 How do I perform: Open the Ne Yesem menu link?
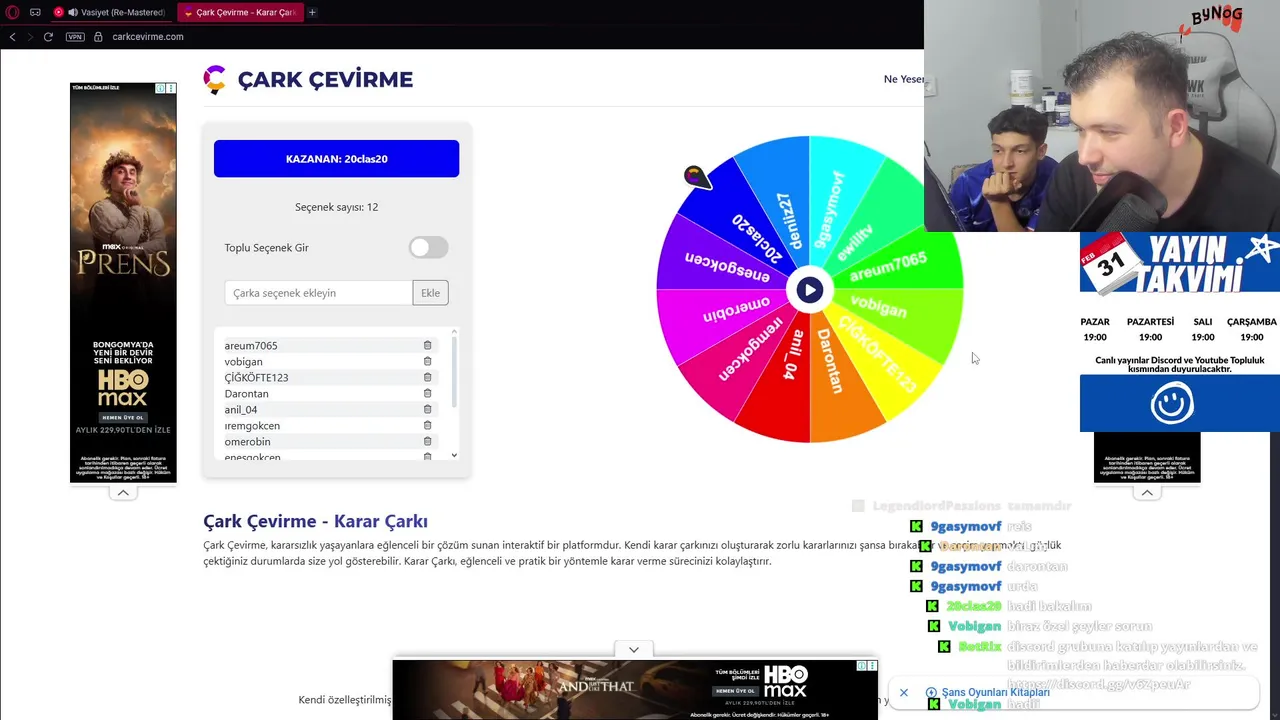903,79
